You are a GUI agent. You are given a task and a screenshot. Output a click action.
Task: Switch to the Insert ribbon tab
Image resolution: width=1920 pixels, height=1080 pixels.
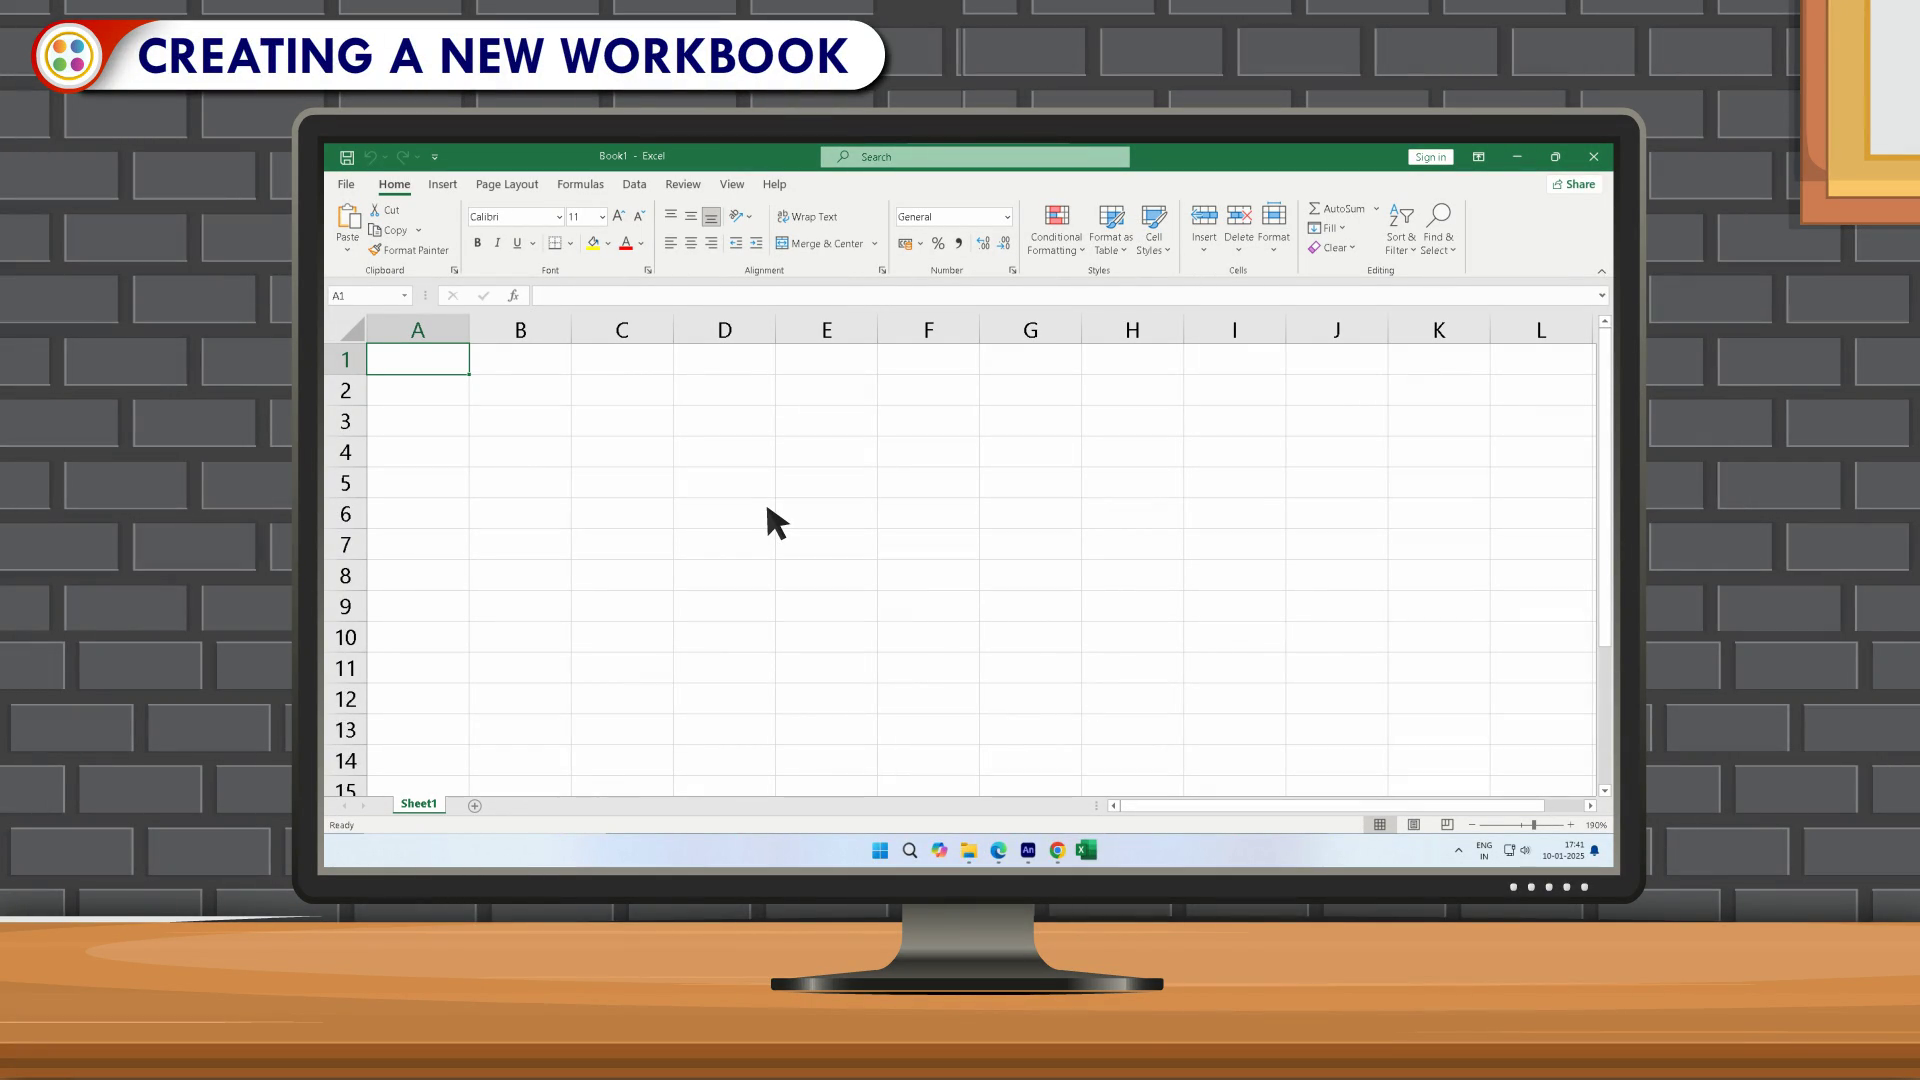pos(442,185)
